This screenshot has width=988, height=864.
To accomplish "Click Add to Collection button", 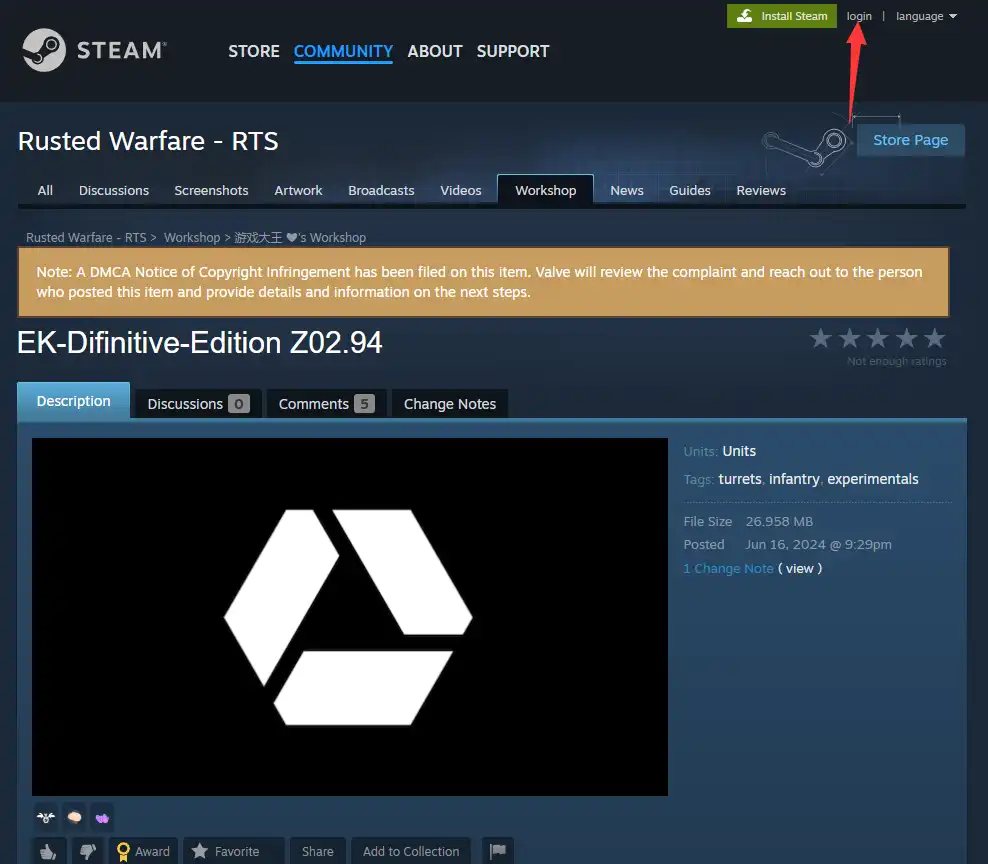I will coord(411,851).
